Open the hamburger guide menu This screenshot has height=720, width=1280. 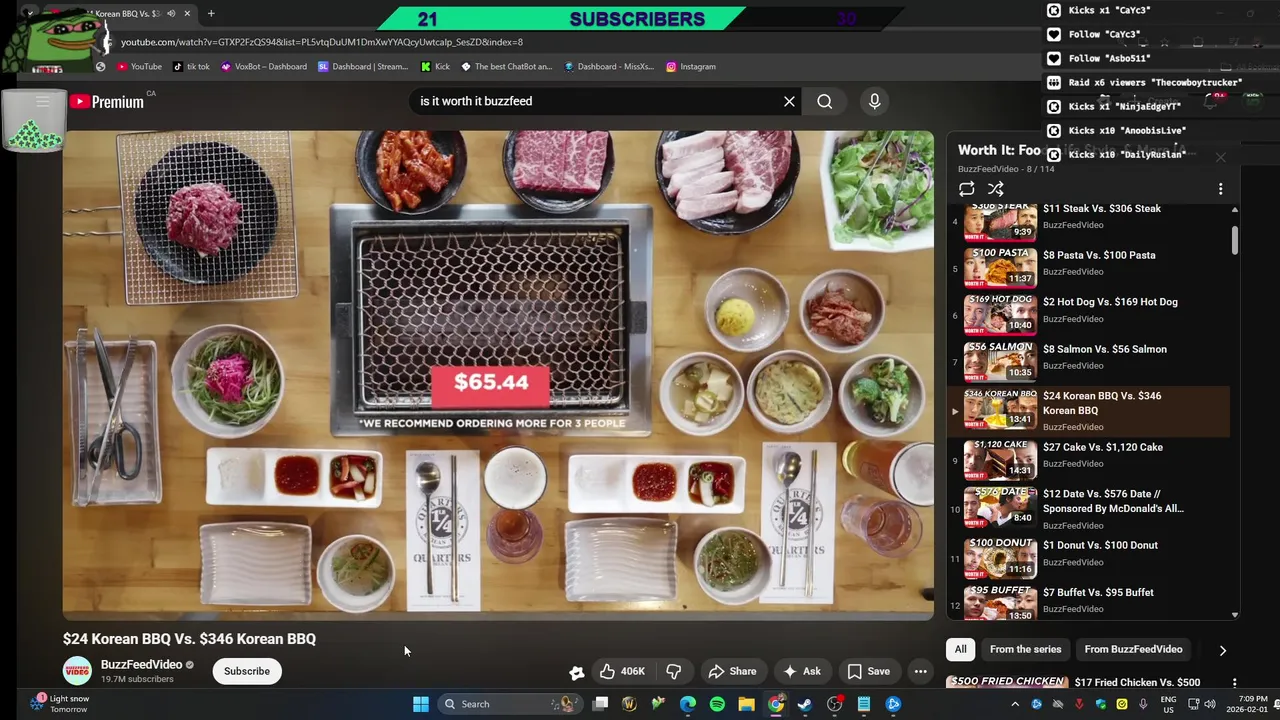pyautogui.click(x=43, y=101)
